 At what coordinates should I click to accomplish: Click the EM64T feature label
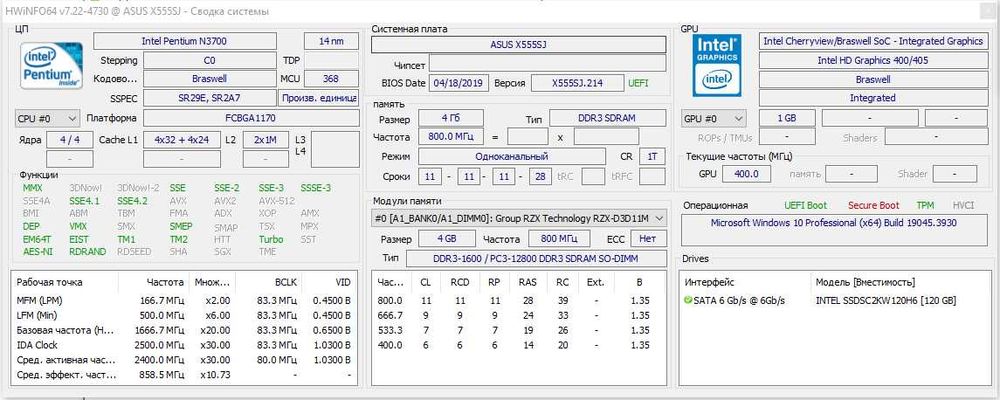tap(36, 239)
